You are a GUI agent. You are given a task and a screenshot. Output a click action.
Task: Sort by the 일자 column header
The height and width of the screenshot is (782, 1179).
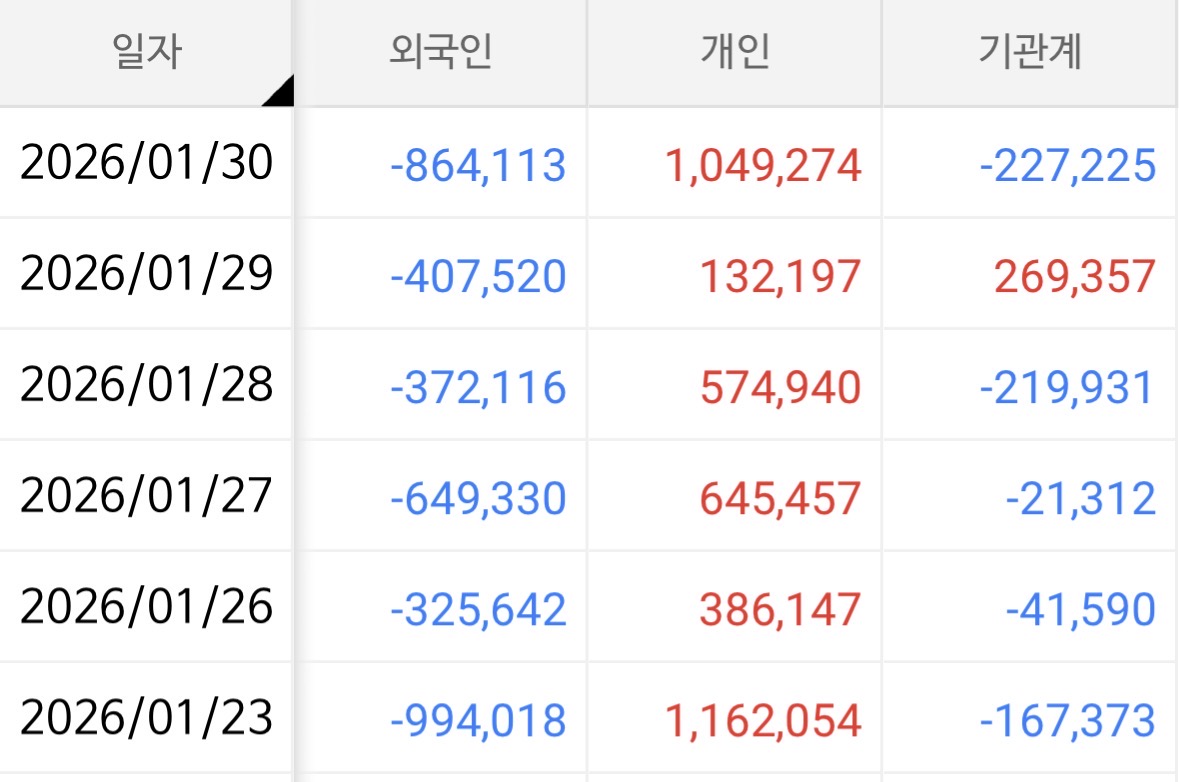[146, 52]
